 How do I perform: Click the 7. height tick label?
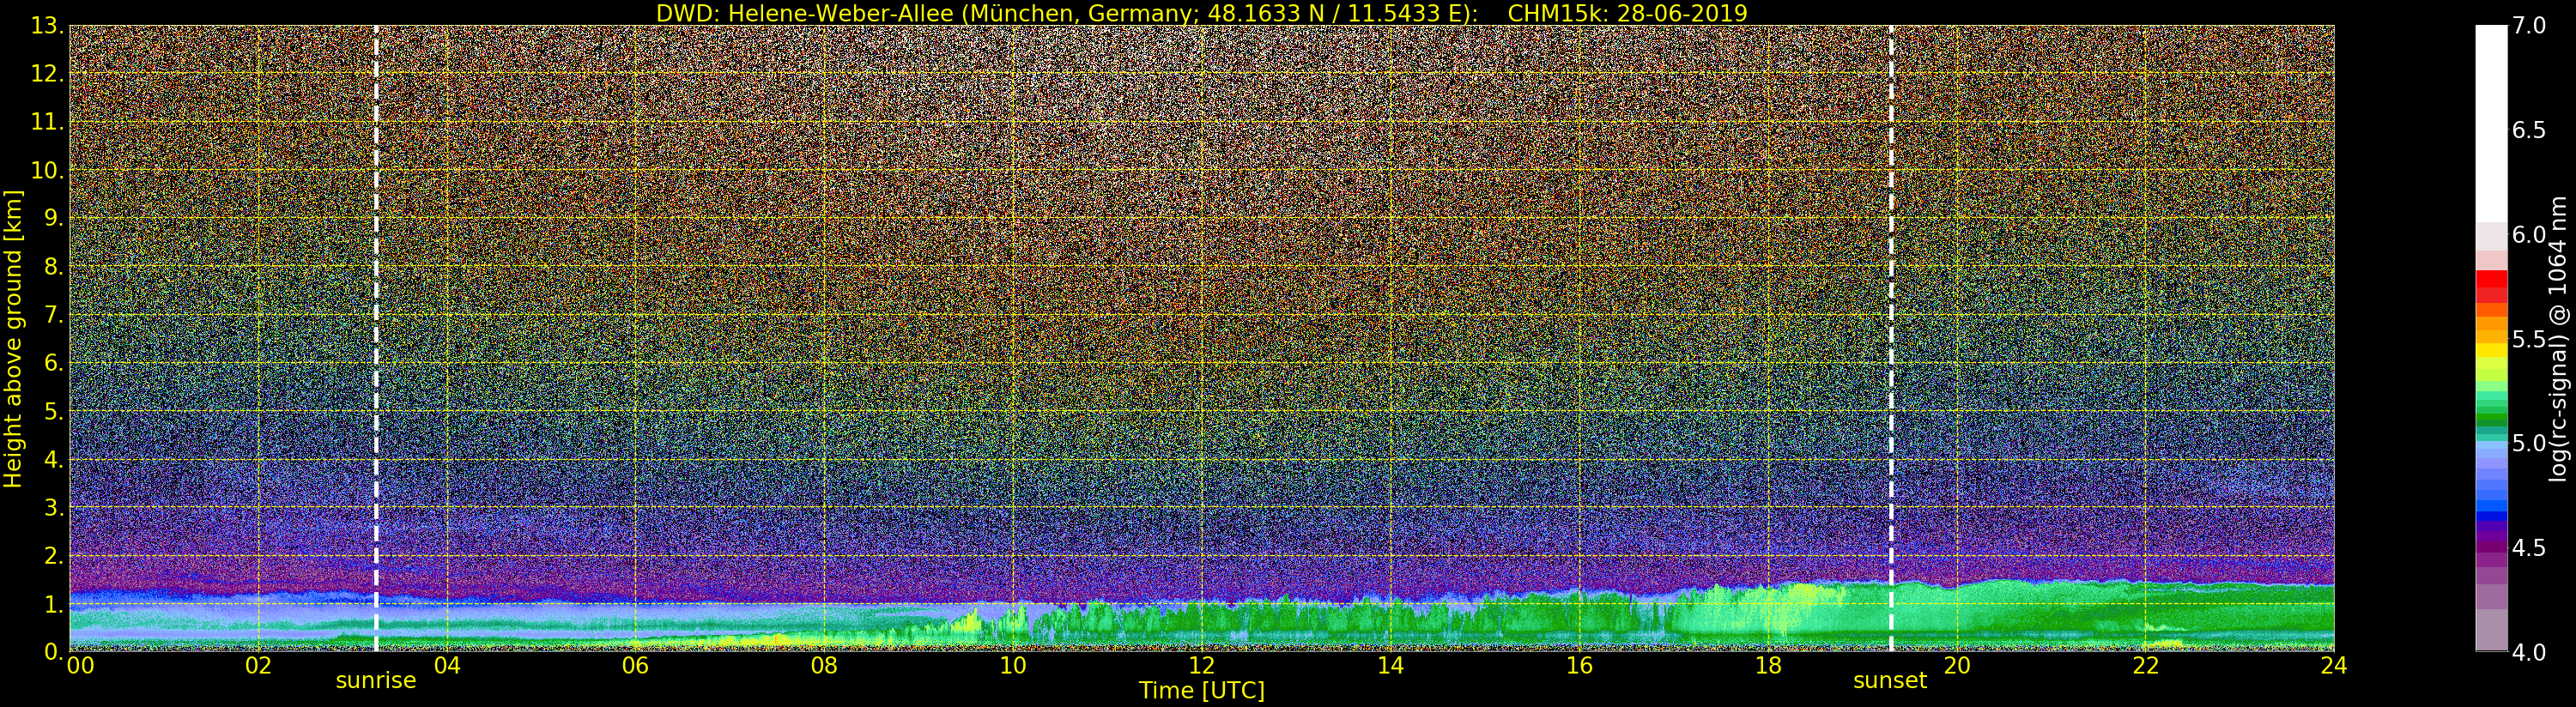click(x=54, y=315)
